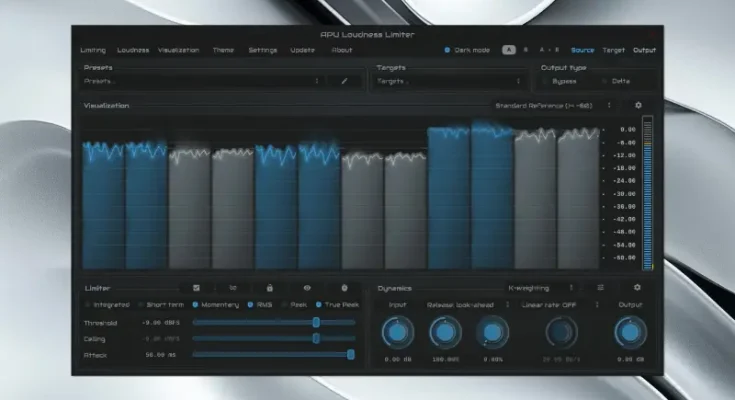Click the lock icon in Limiter panel
Image resolution: width=735 pixels, height=400 pixels.
(x=269, y=287)
